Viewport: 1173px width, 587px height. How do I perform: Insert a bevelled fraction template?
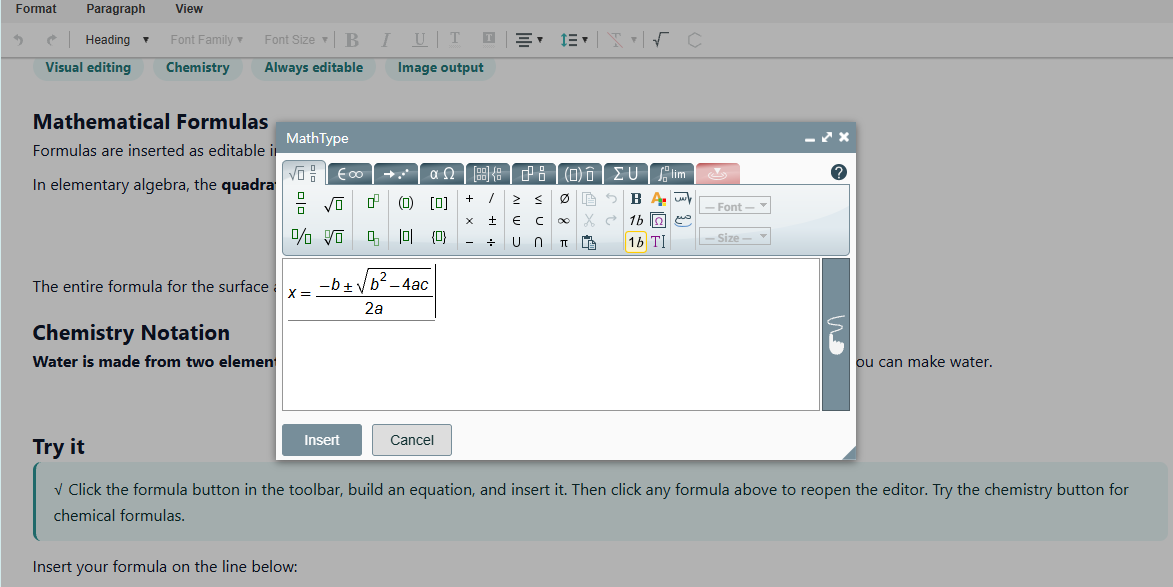(x=301, y=238)
